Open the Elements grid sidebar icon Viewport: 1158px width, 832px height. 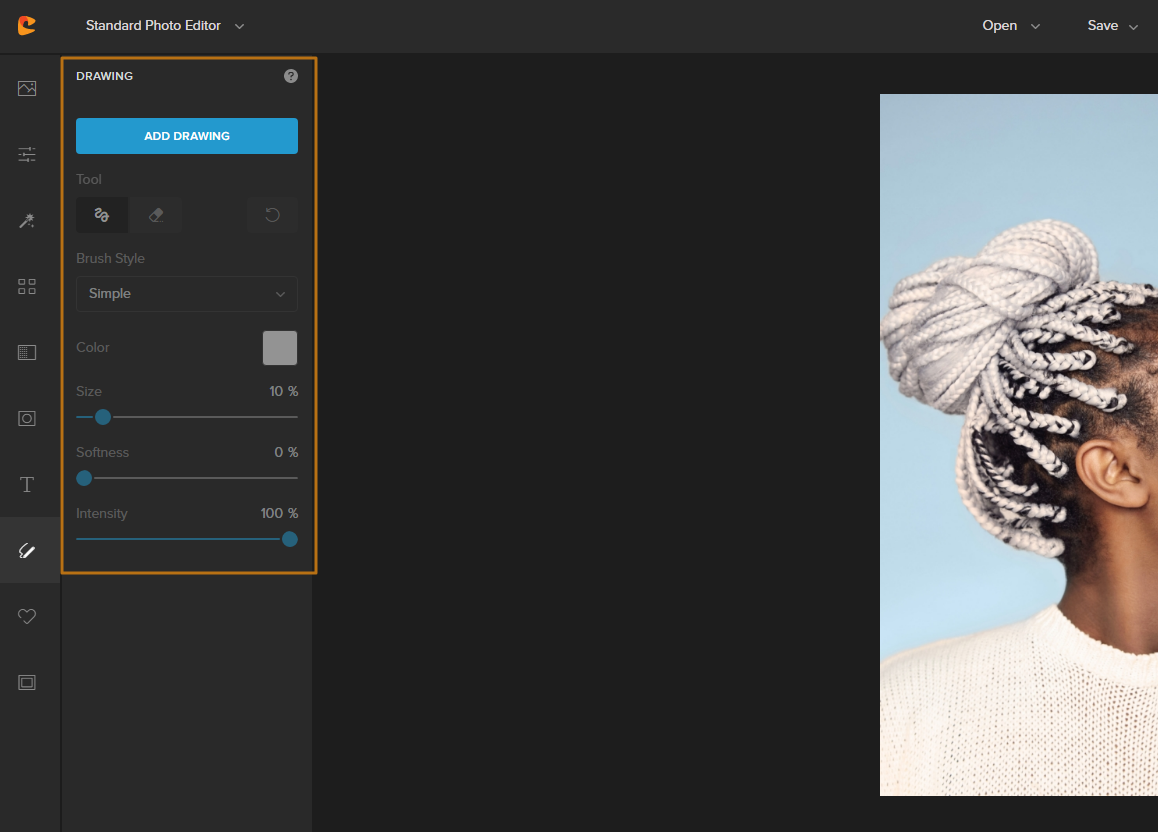(x=27, y=287)
